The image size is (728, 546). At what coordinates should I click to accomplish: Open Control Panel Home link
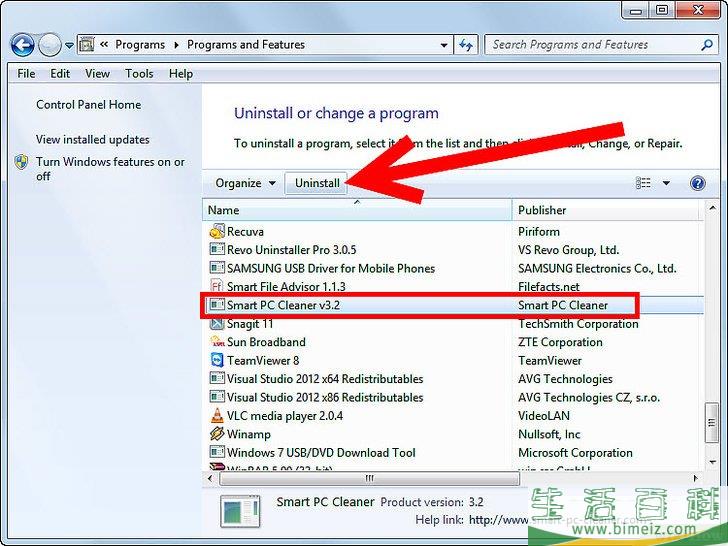(89, 105)
